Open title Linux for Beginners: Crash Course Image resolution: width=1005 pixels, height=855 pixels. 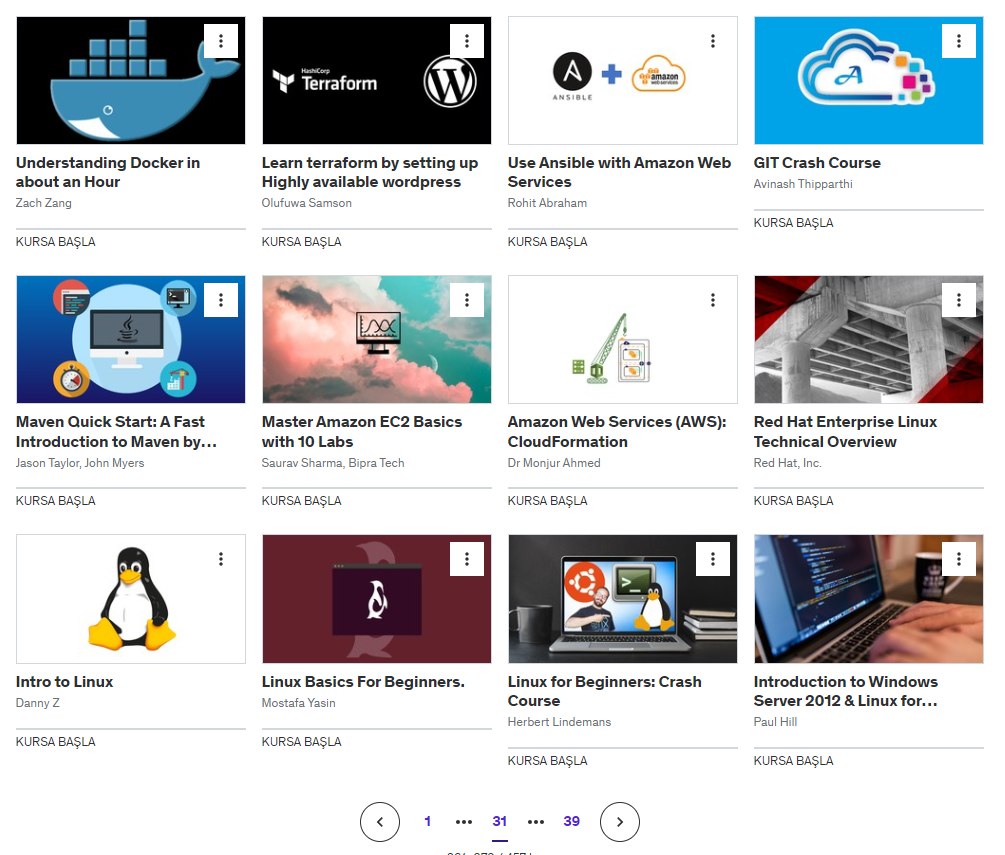pyautogui.click(x=604, y=691)
